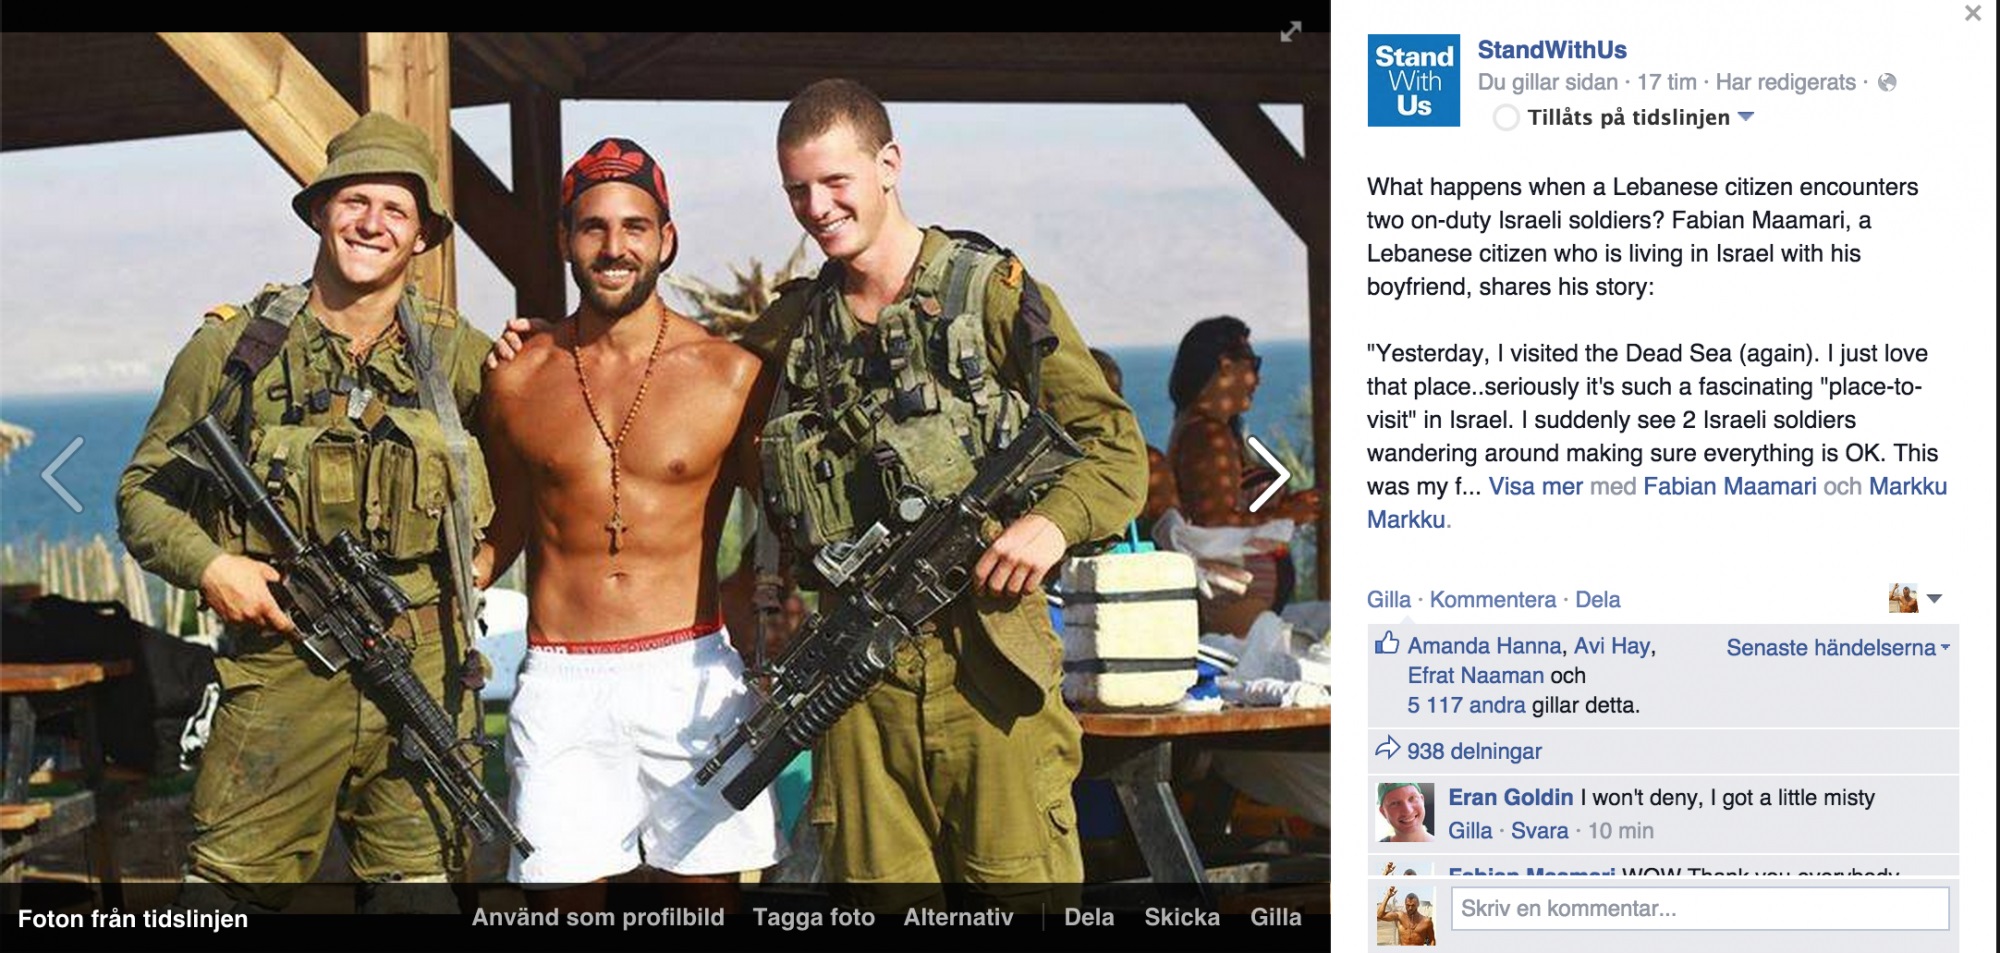Screen dimensions: 2000x953
Task: Click the Skriv en kommentar field
Action: [x=1700, y=909]
